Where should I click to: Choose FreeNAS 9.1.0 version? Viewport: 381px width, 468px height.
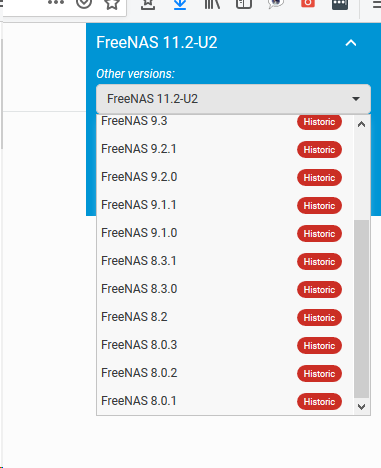tap(225, 233)
